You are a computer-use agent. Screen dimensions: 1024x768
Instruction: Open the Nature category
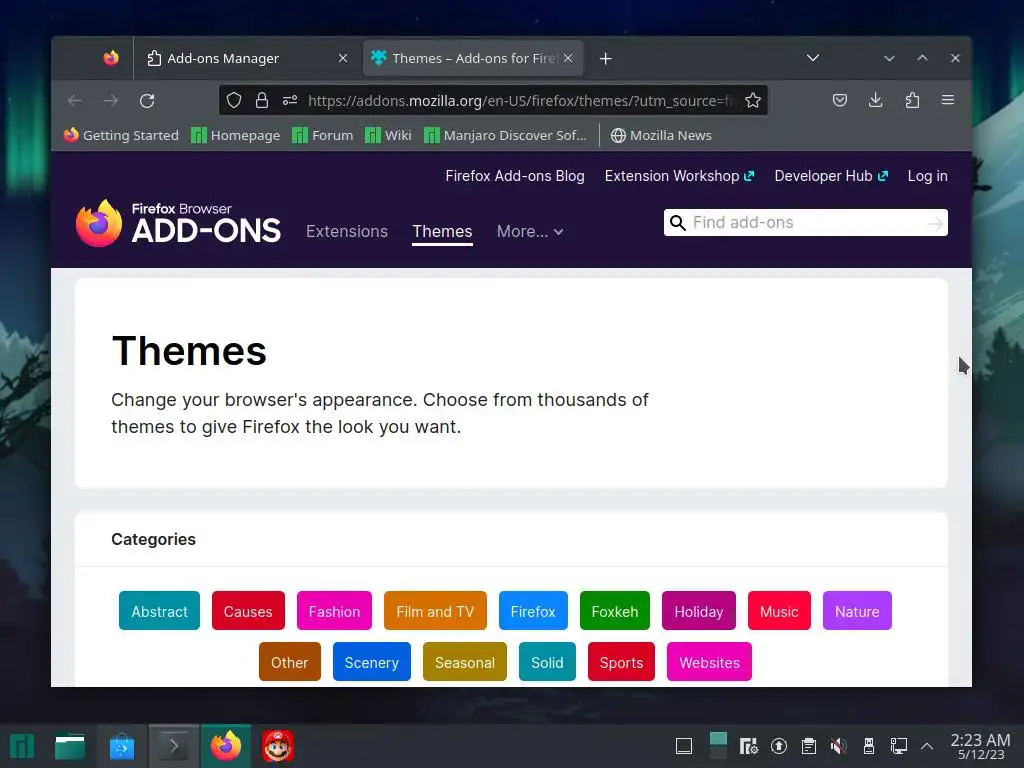857,611
